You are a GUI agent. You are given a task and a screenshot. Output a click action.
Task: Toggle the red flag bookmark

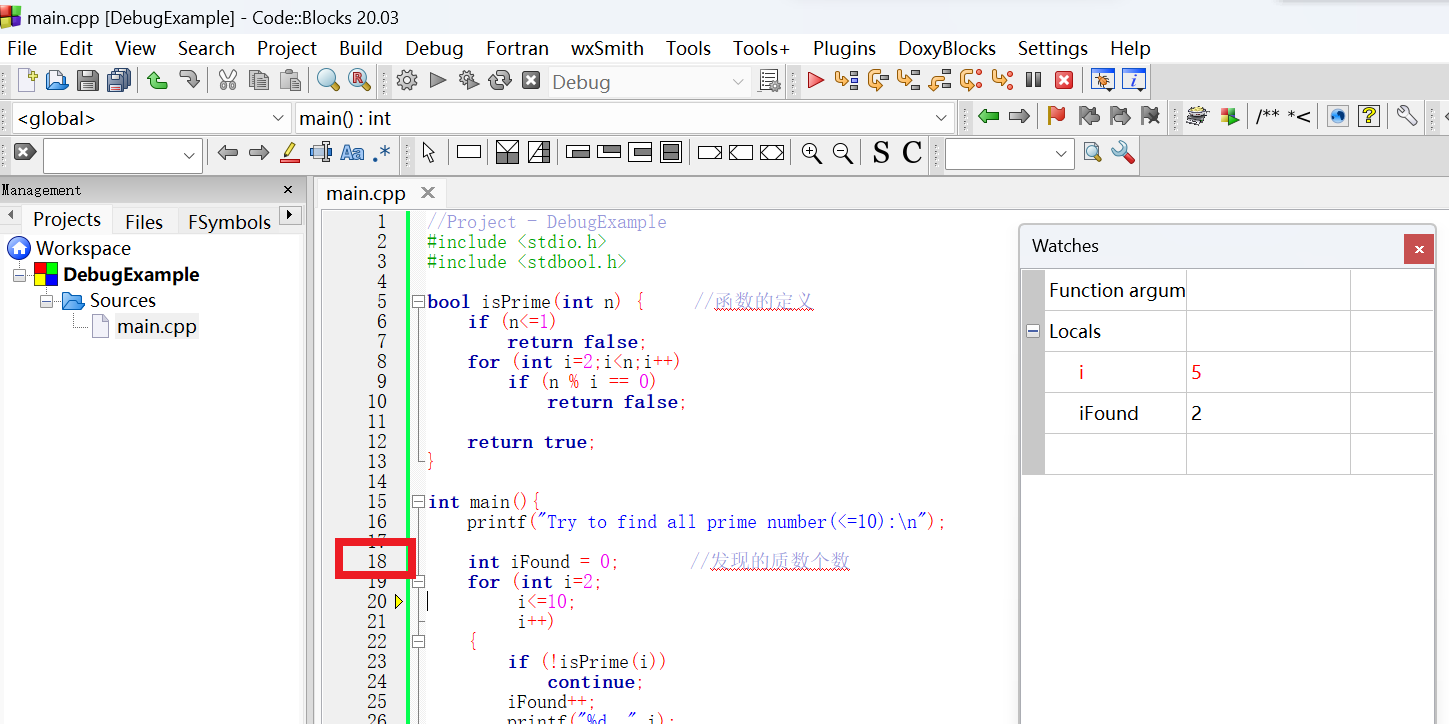pyautogui.click(x=1057, y=117)
